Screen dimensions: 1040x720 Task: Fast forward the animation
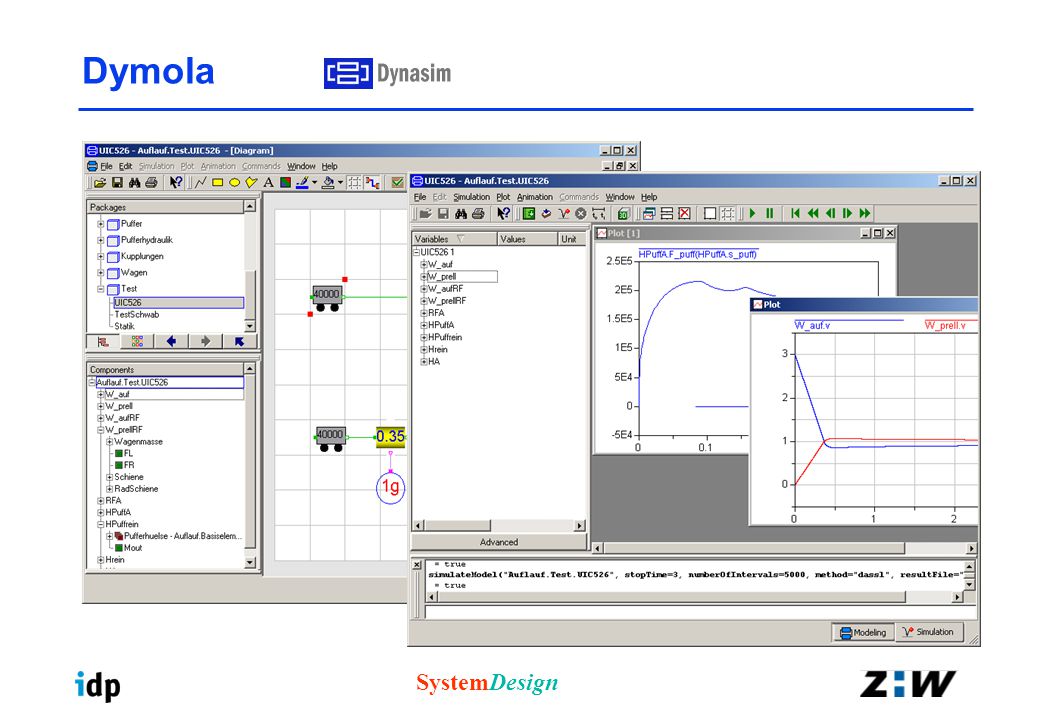tap(864, 213)
